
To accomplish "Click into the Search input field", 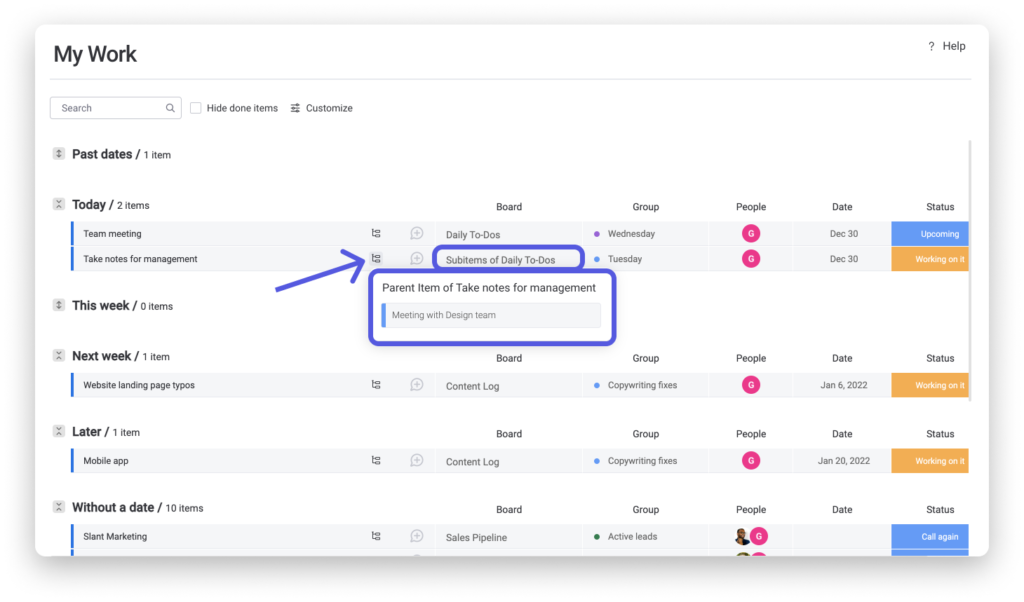I will [108, 108].
